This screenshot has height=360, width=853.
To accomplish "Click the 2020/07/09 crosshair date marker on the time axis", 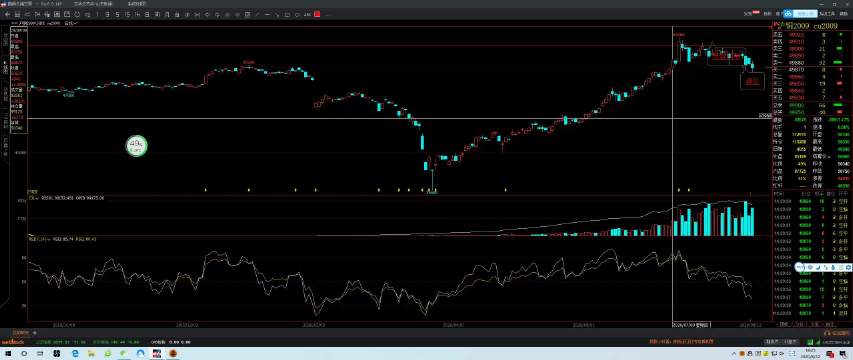I will [691, 325].
